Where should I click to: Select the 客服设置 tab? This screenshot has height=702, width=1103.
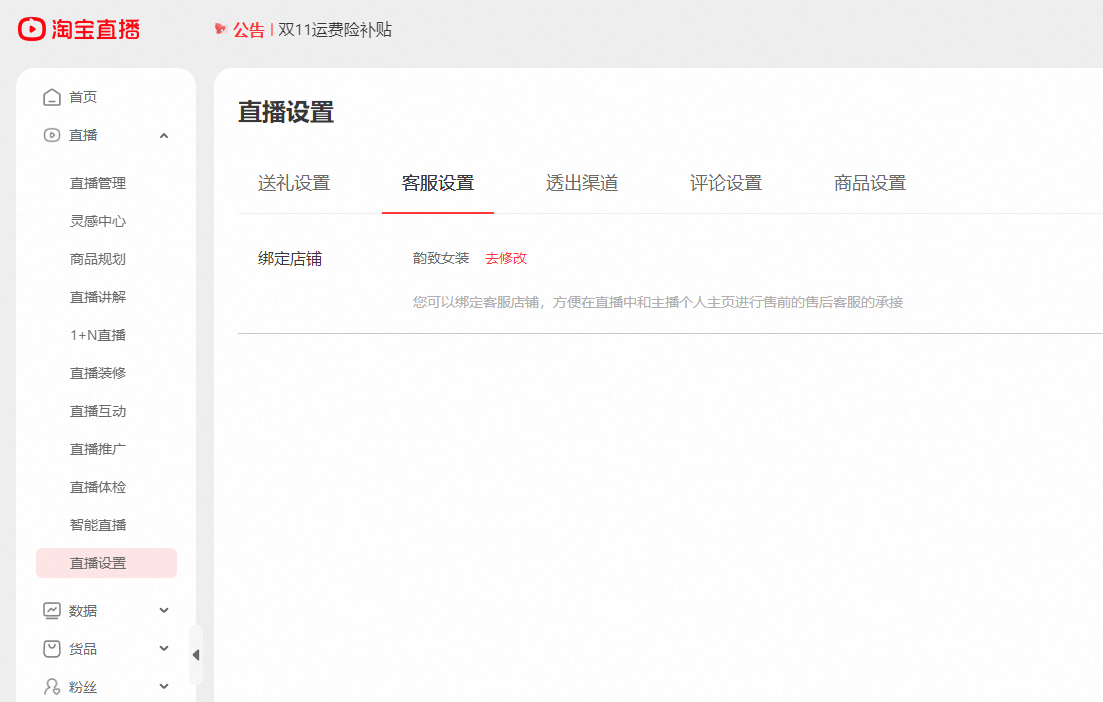coord(438,184)
